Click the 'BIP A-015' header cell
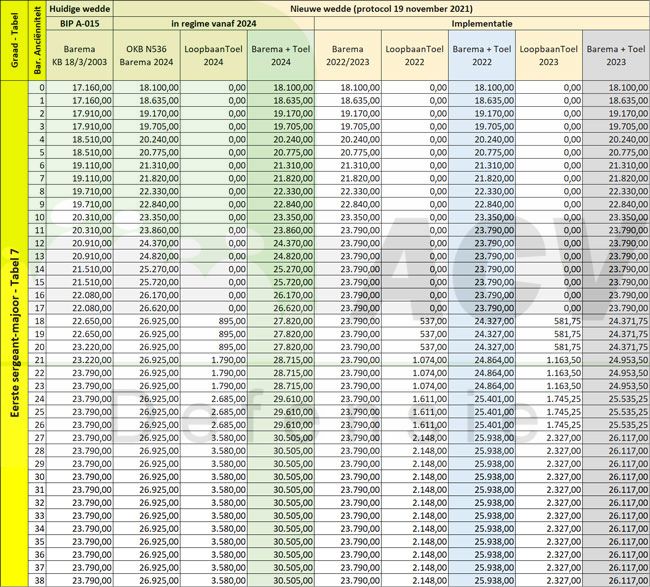This screenshot has width=650, height=587. point(80,23)
